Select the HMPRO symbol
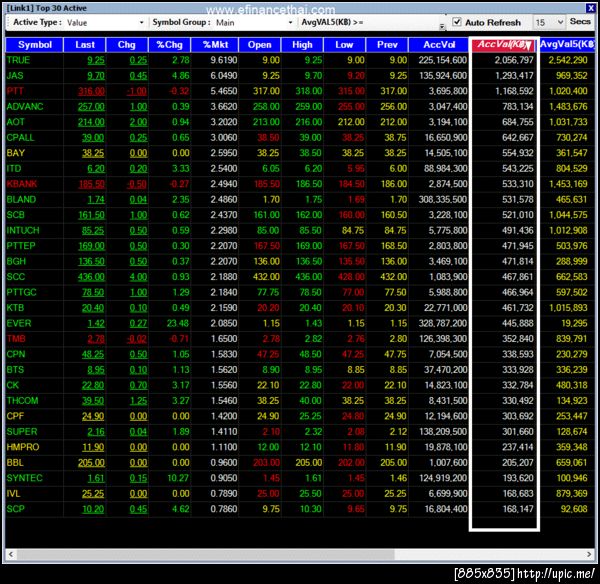Viewport: 600px width, 584px height. click(23, 447)
